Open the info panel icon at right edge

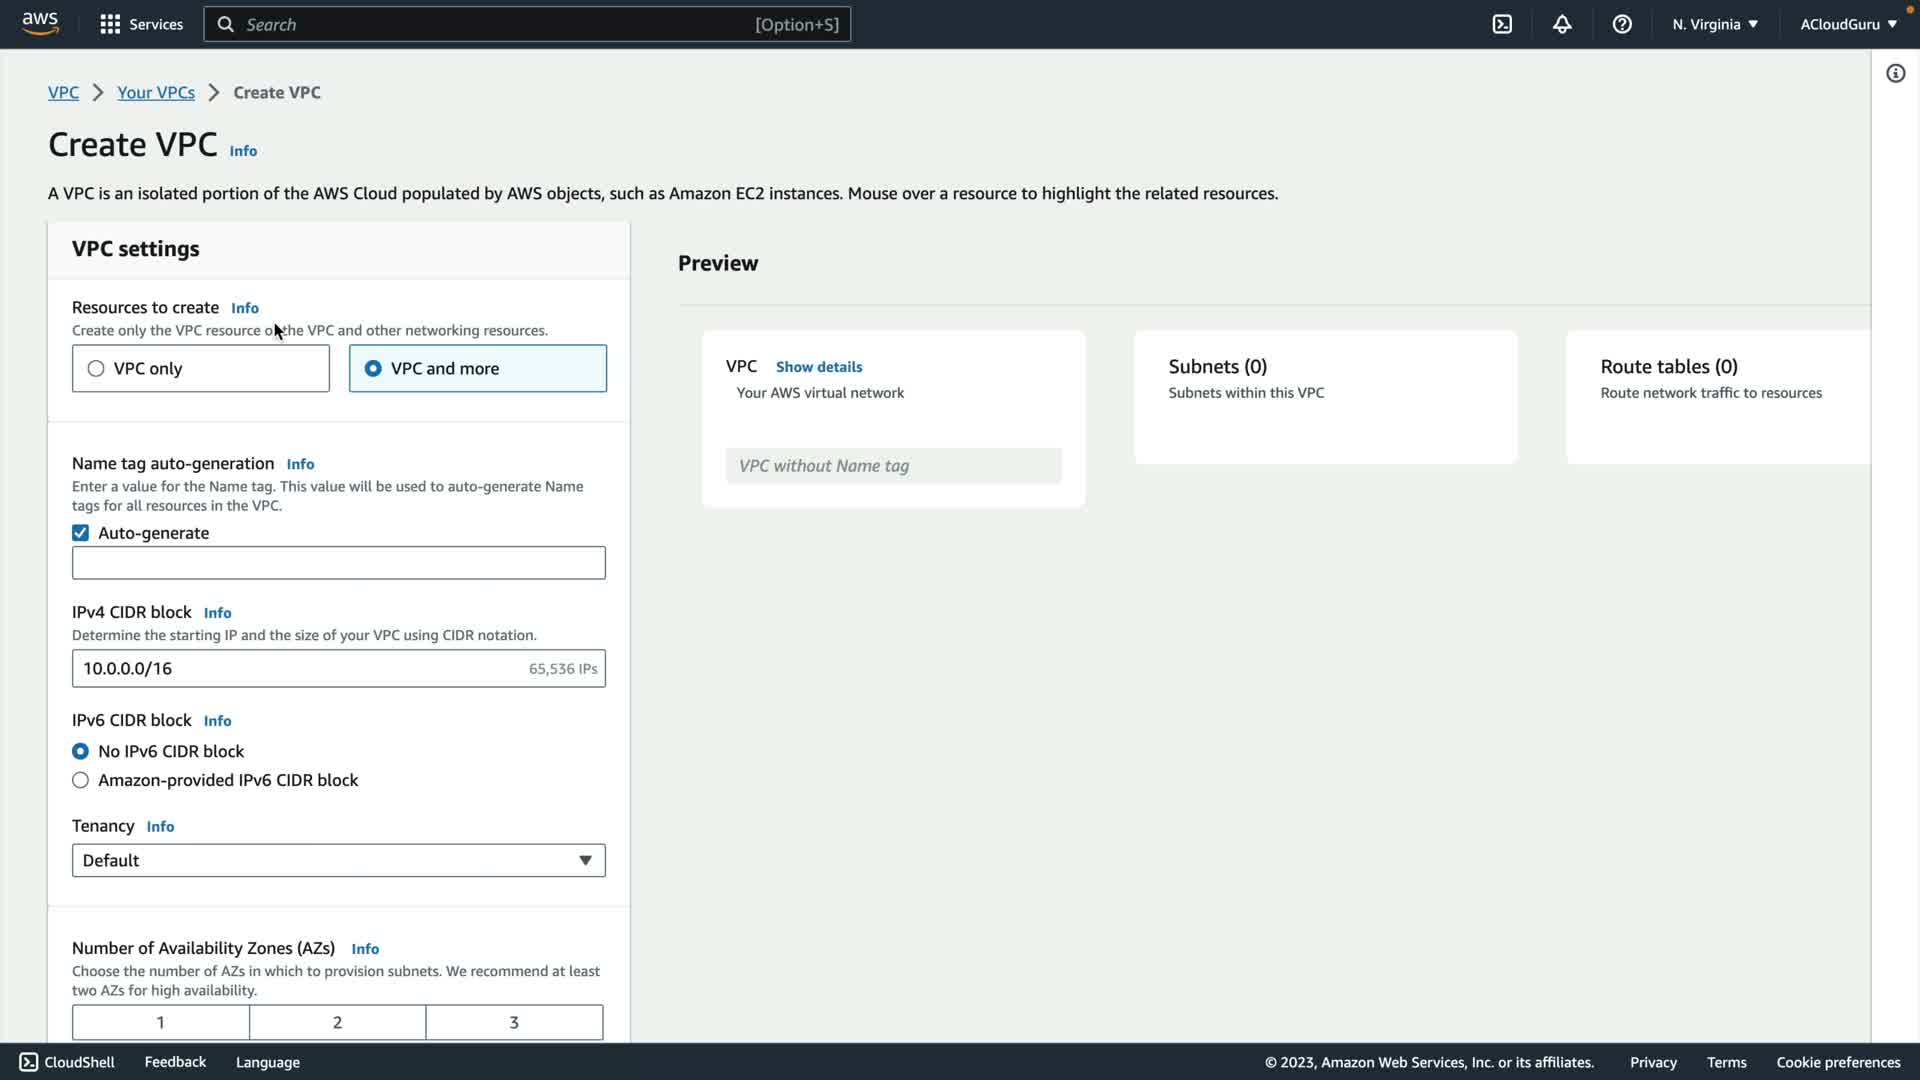(1895, 73)
